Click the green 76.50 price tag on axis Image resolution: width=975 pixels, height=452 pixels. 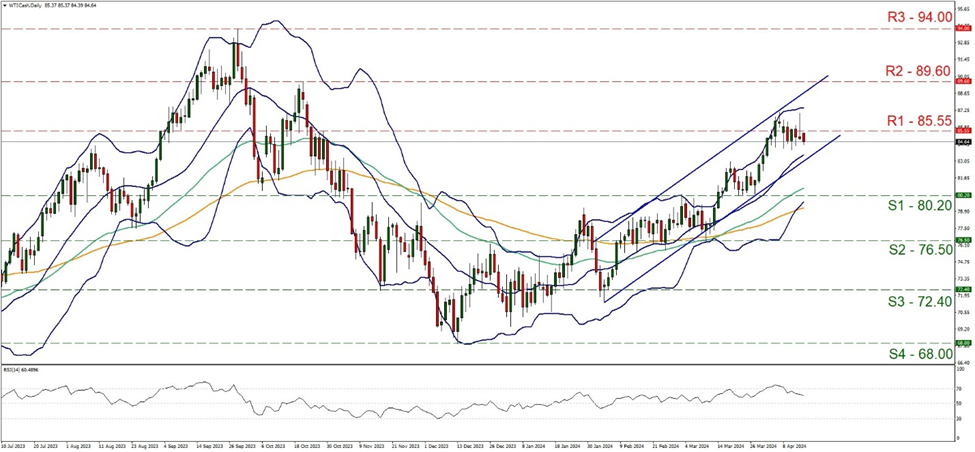pyautogui.click(x=964, y=240)
